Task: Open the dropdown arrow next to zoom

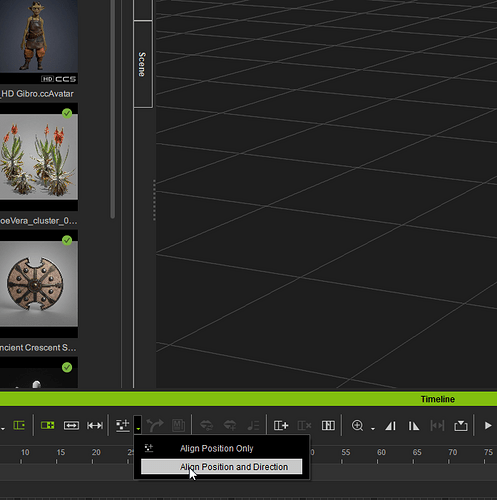Action: [373, 428]
